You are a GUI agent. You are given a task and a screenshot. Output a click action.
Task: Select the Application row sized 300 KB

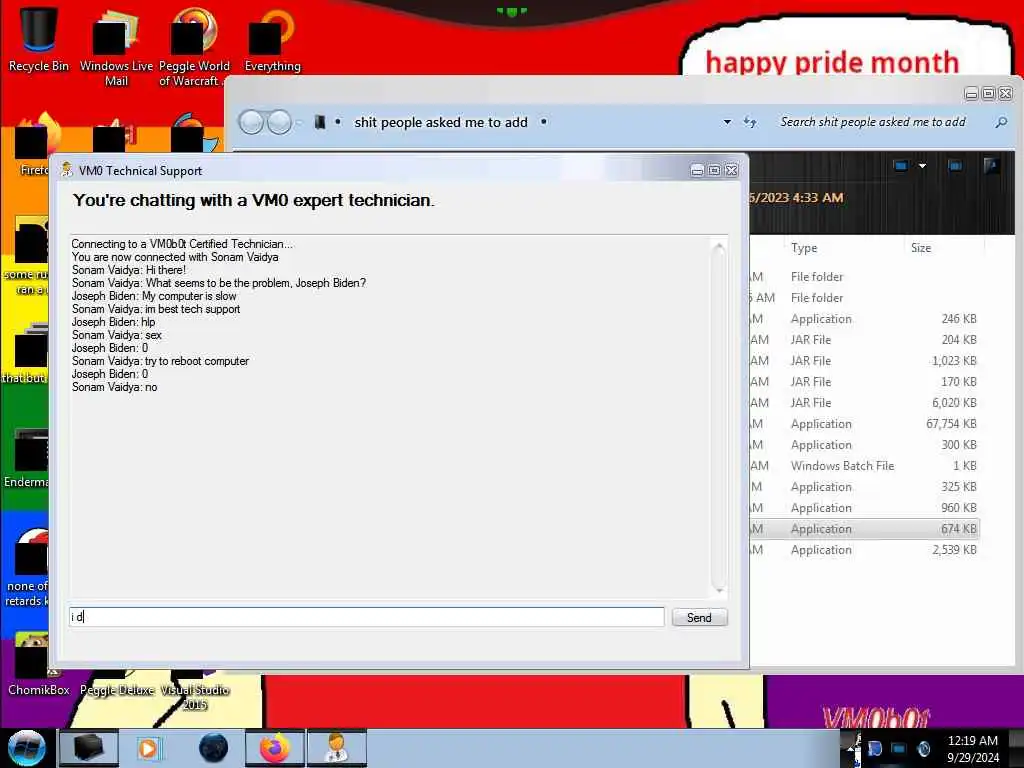[x=864, y=445]
